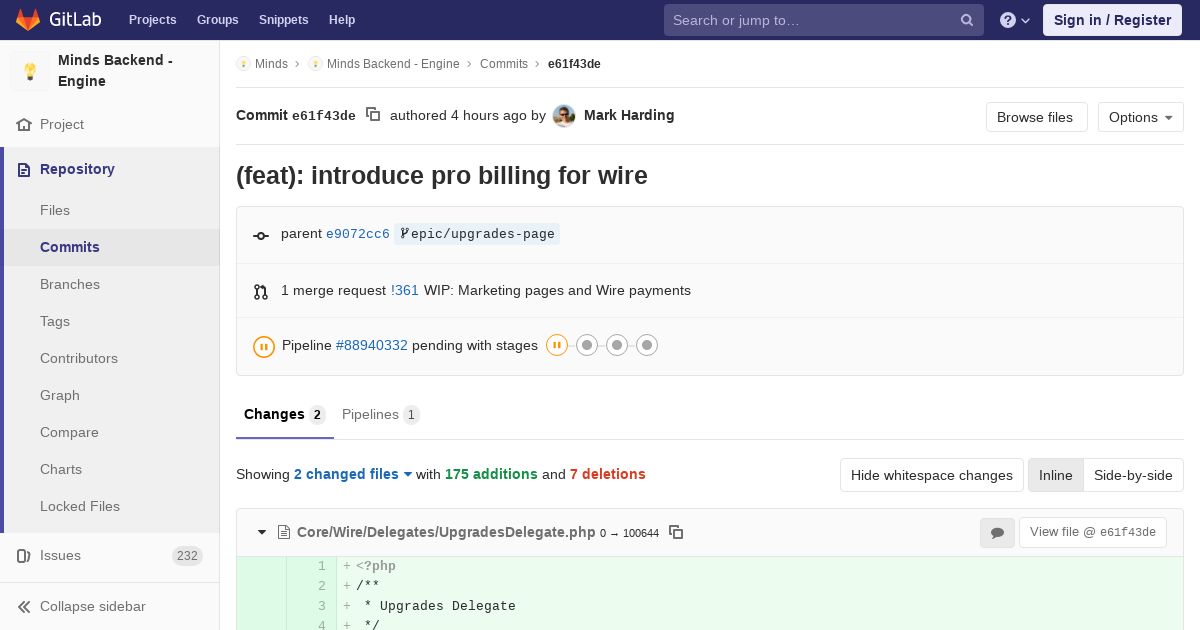1200x630 pixels.
Task: Switch diff to Side-by-side view
Action: point(1133,475)
